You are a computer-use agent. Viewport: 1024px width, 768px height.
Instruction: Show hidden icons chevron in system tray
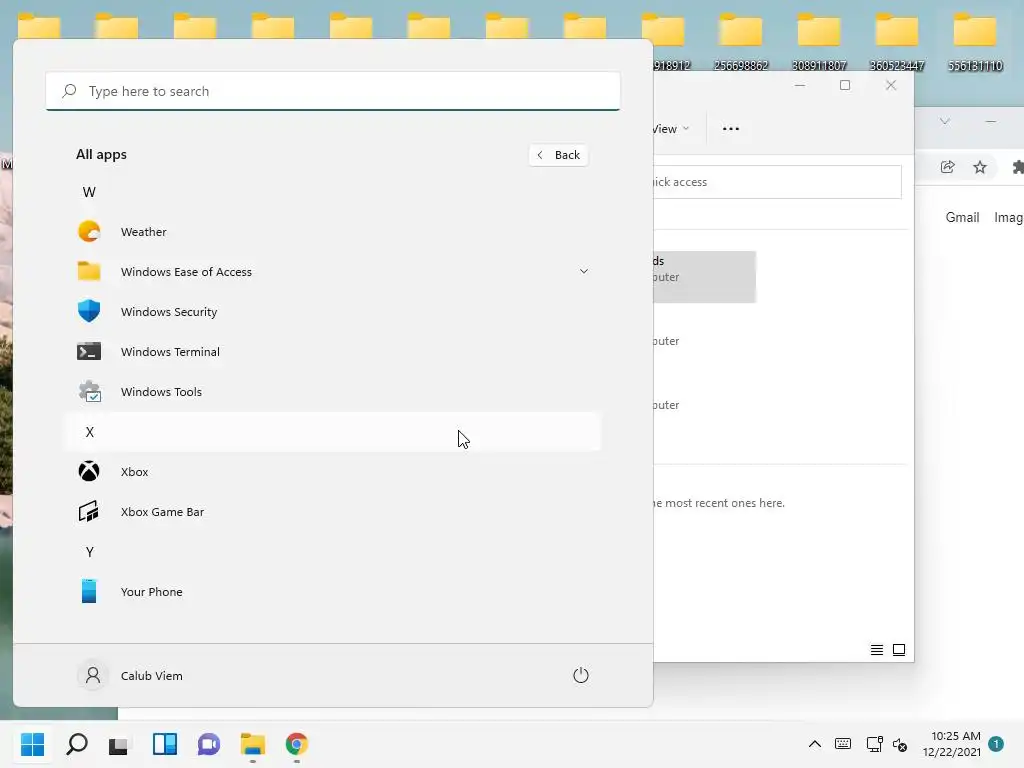point(815,744)
